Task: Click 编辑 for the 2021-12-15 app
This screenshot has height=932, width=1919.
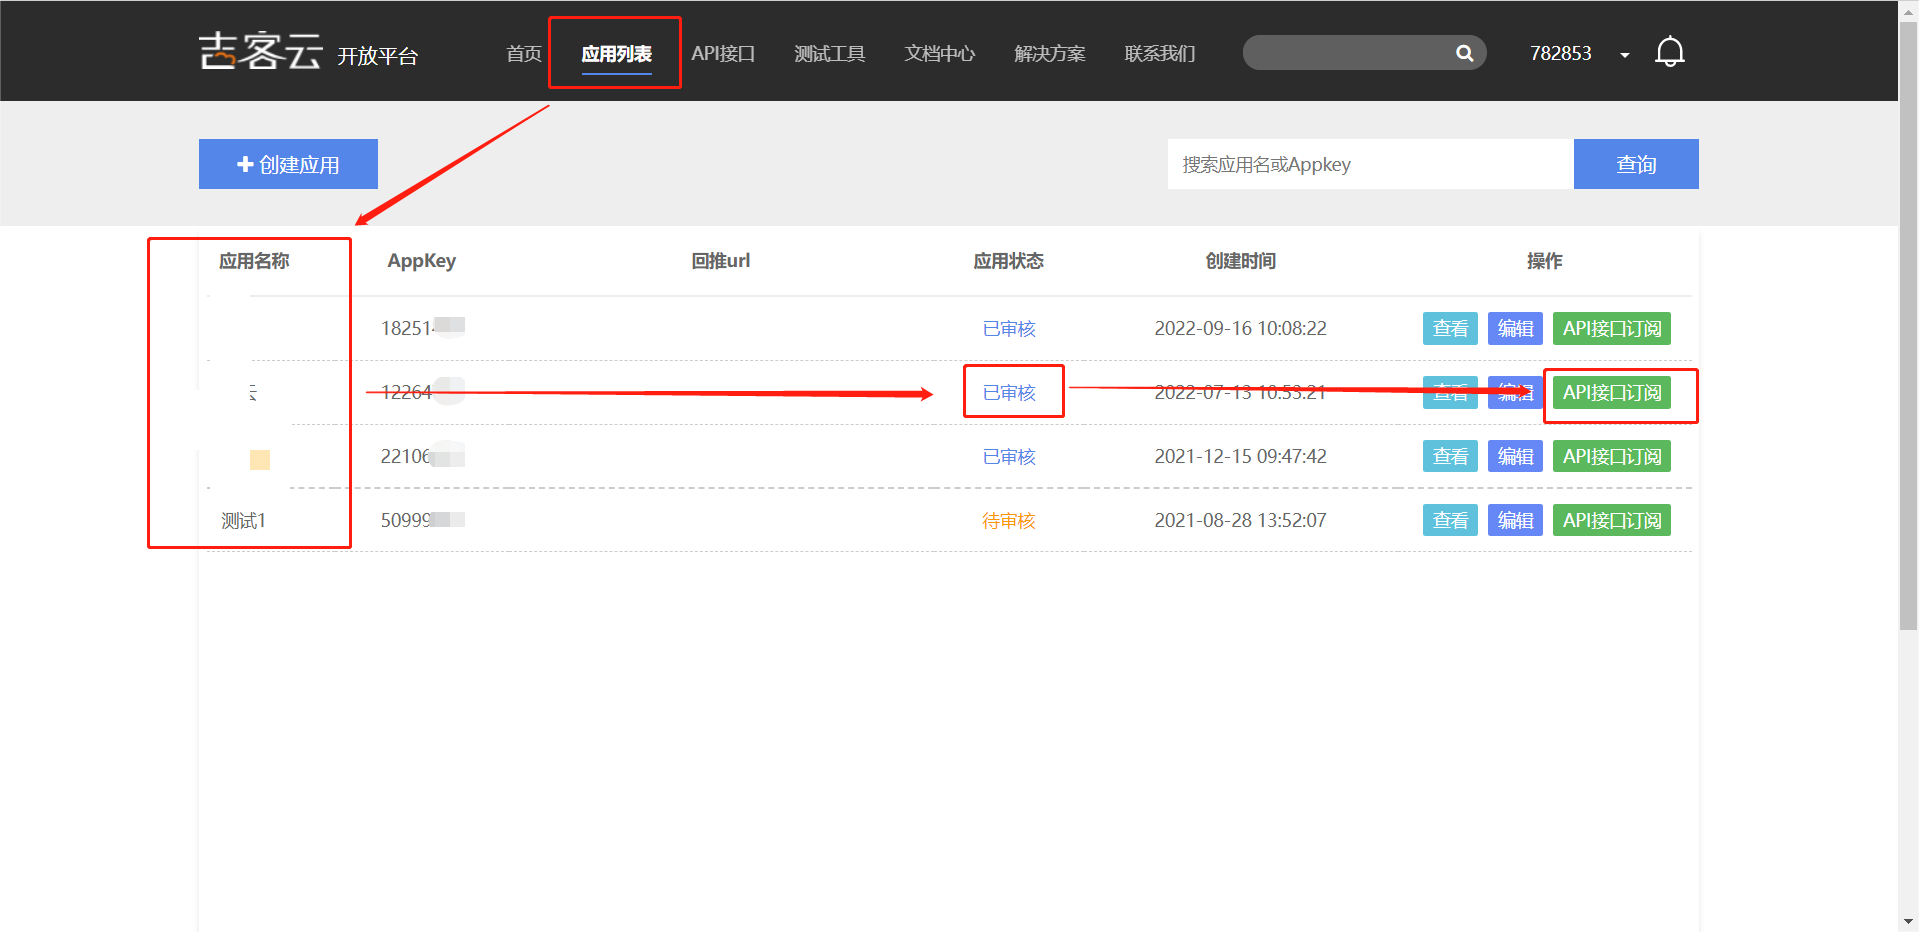Action: coord(1515,456)
